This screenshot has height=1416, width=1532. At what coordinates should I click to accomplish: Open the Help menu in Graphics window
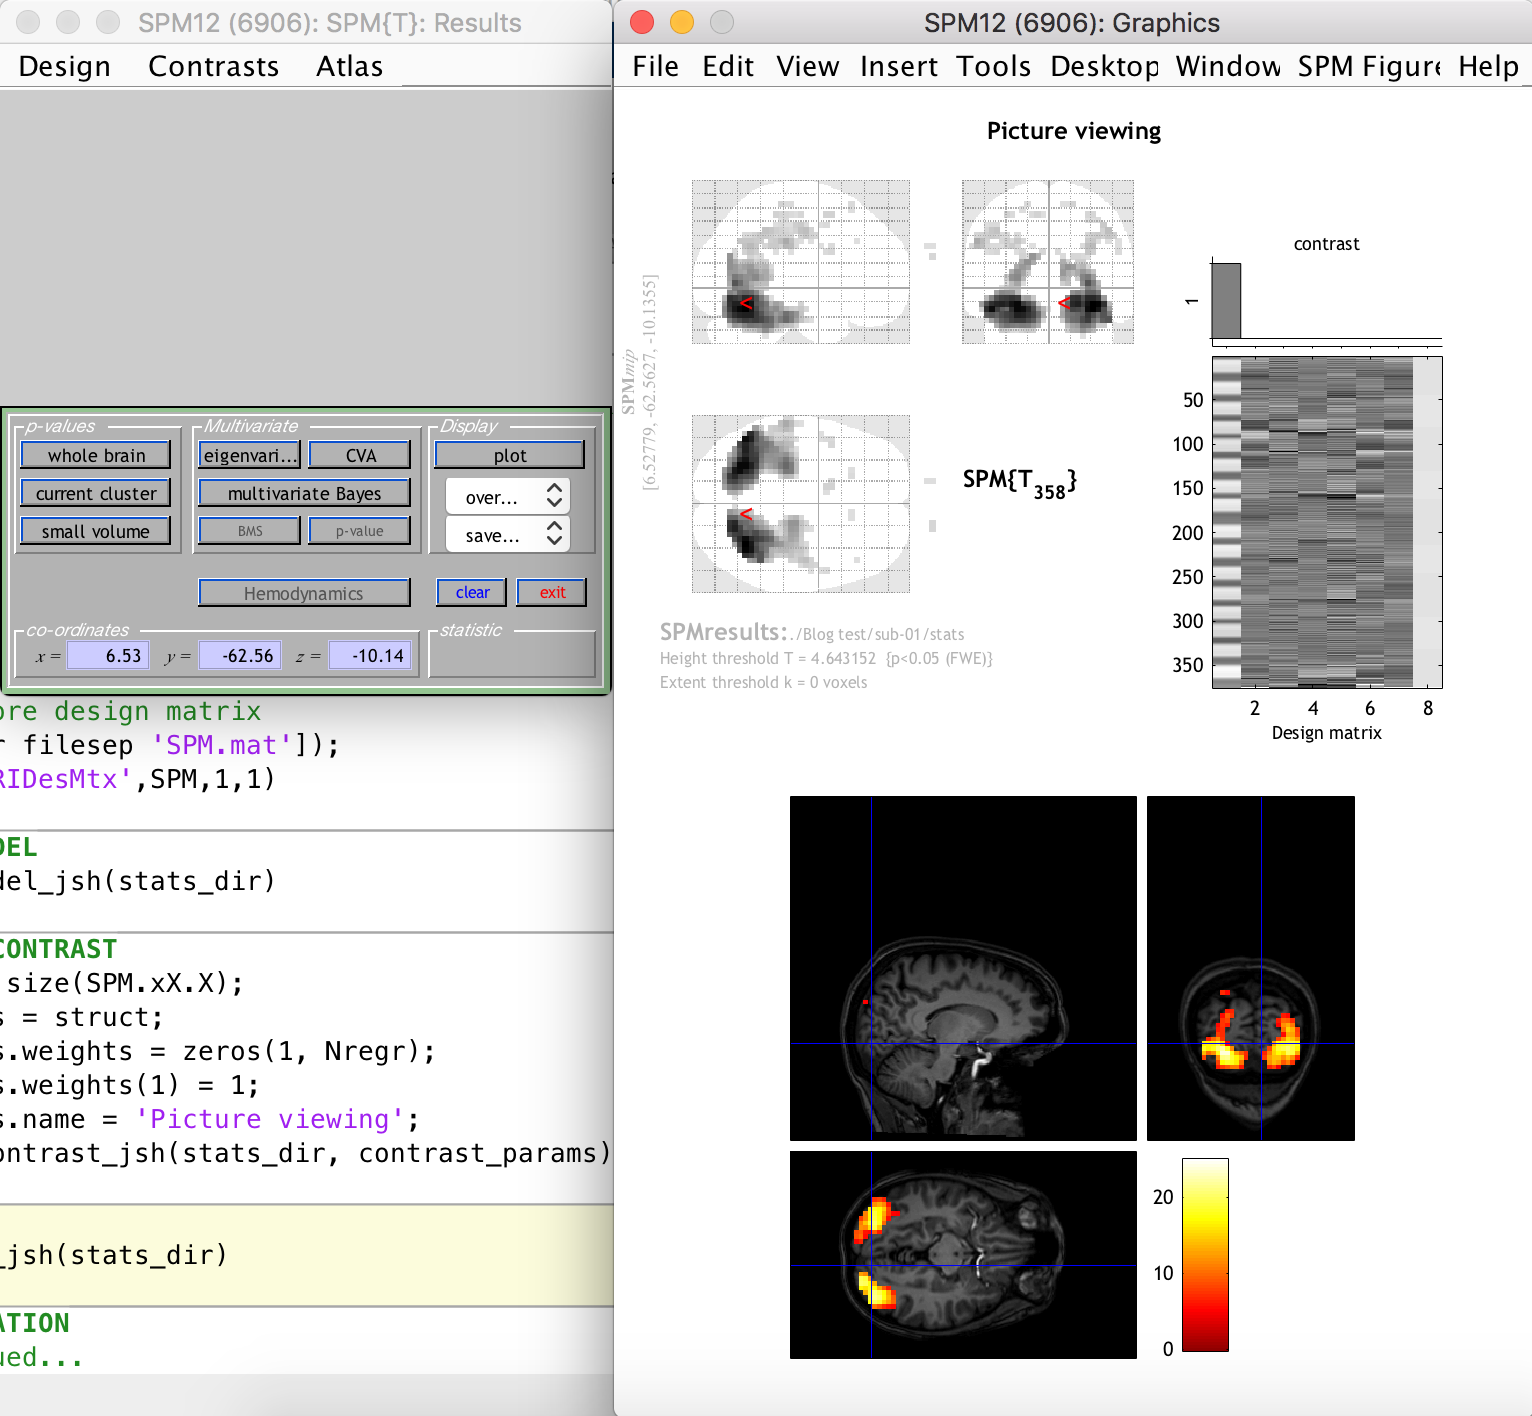[1488, 66]
